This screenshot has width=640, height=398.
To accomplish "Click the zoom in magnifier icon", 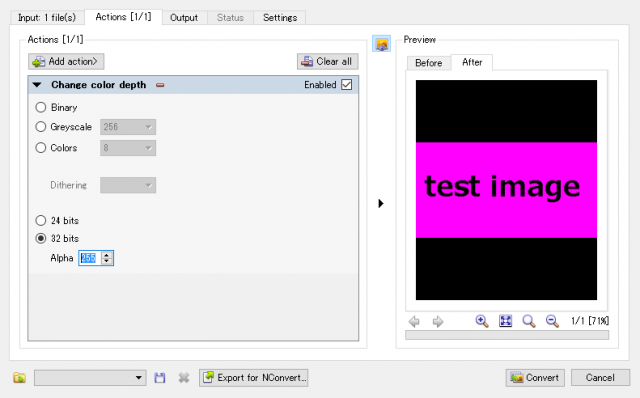I will coord(482,321).
